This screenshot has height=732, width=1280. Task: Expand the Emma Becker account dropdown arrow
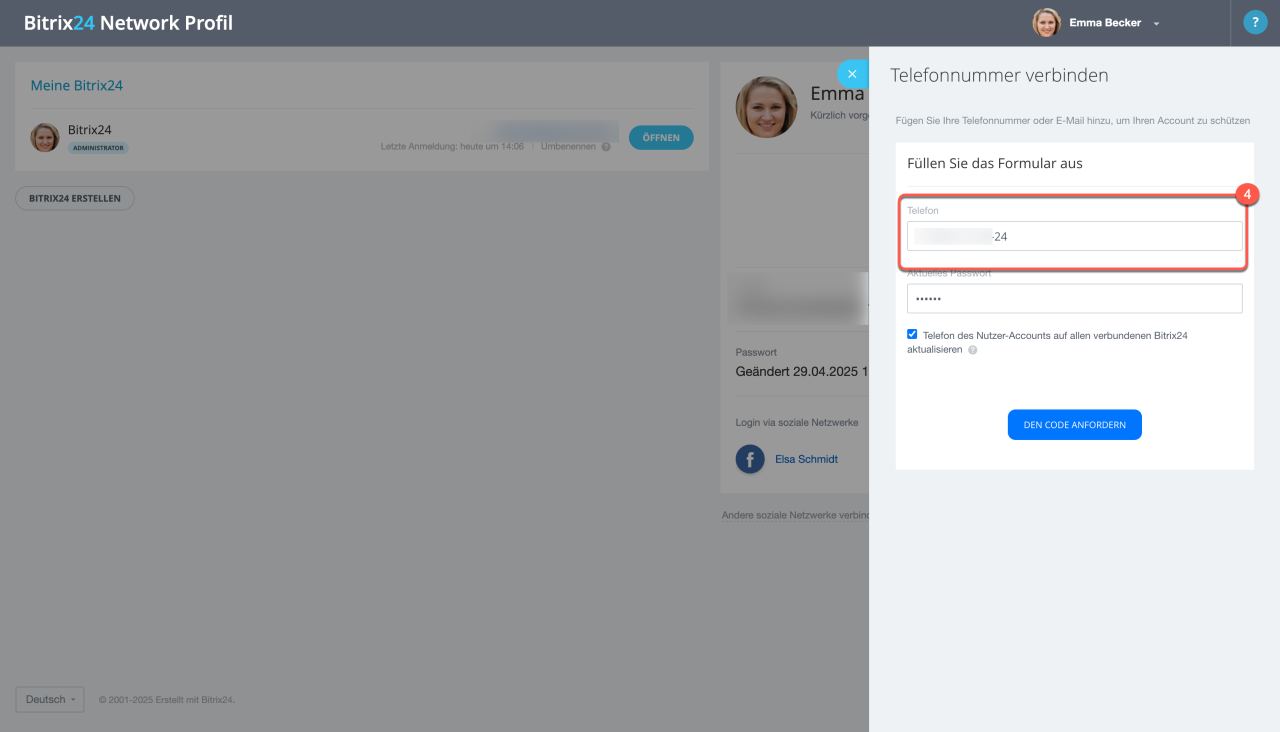[x=1156, y=23]
